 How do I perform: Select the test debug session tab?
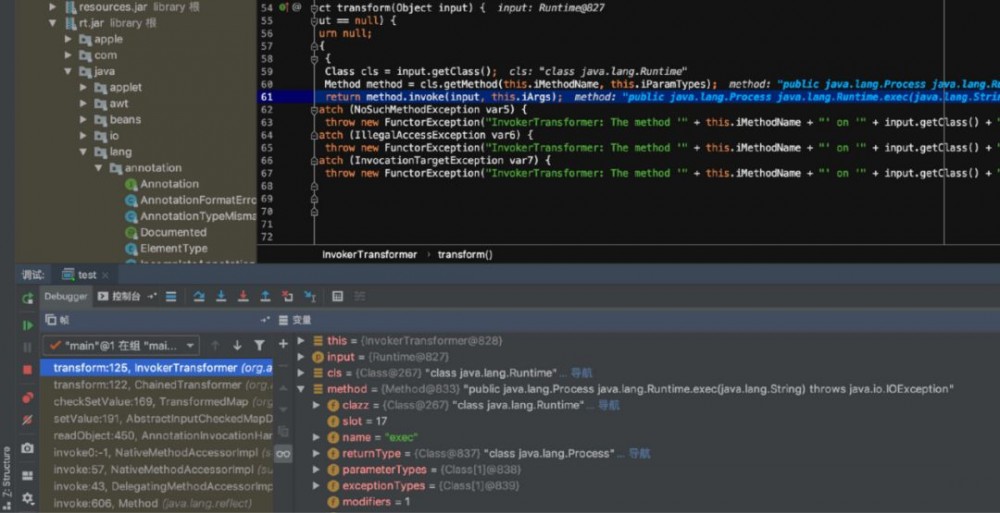(80, 275)
